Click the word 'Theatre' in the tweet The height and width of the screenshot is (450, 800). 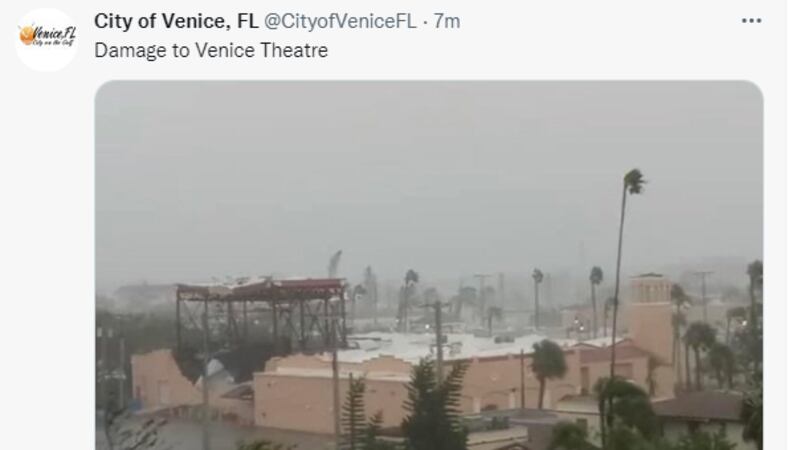pos(294,50)
